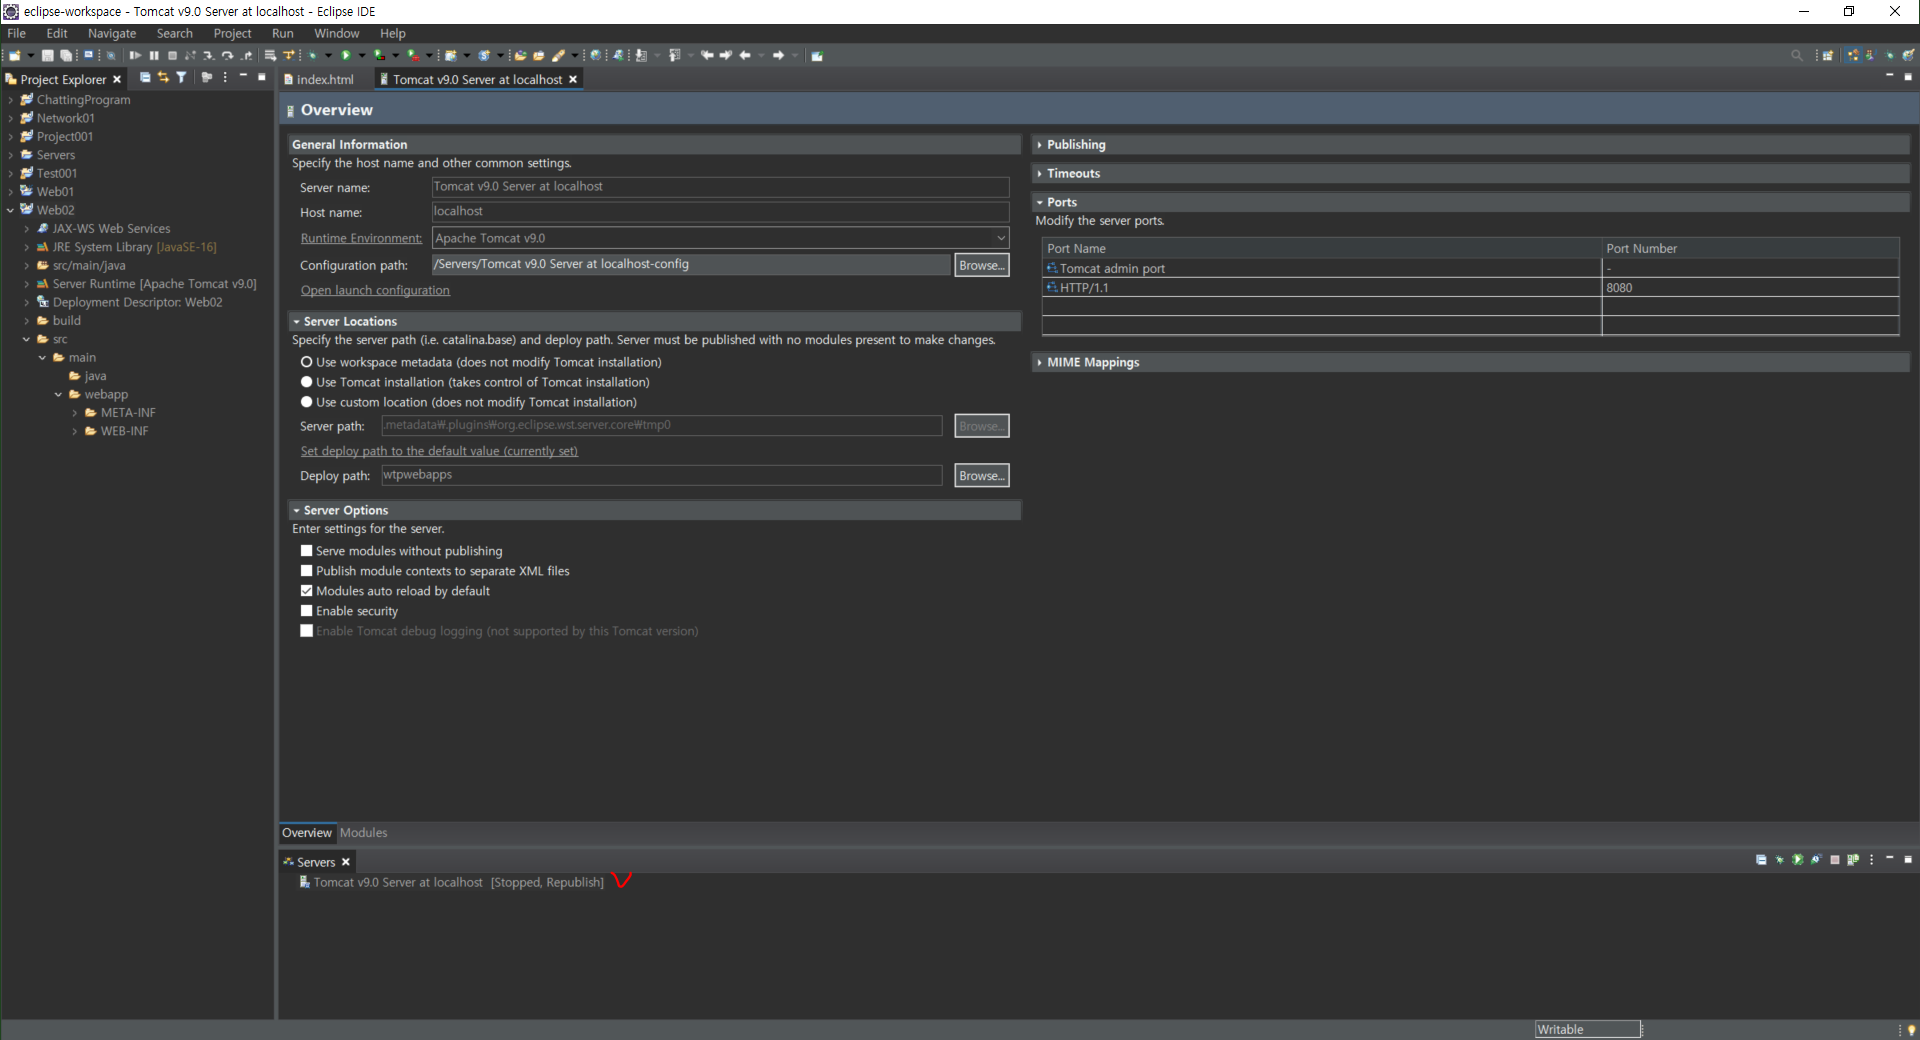This screenshot has width=1920, height=1040.
Task: Switch to Java EE perspective icon
Action: pyautogui.click(x=1853, y=55)
